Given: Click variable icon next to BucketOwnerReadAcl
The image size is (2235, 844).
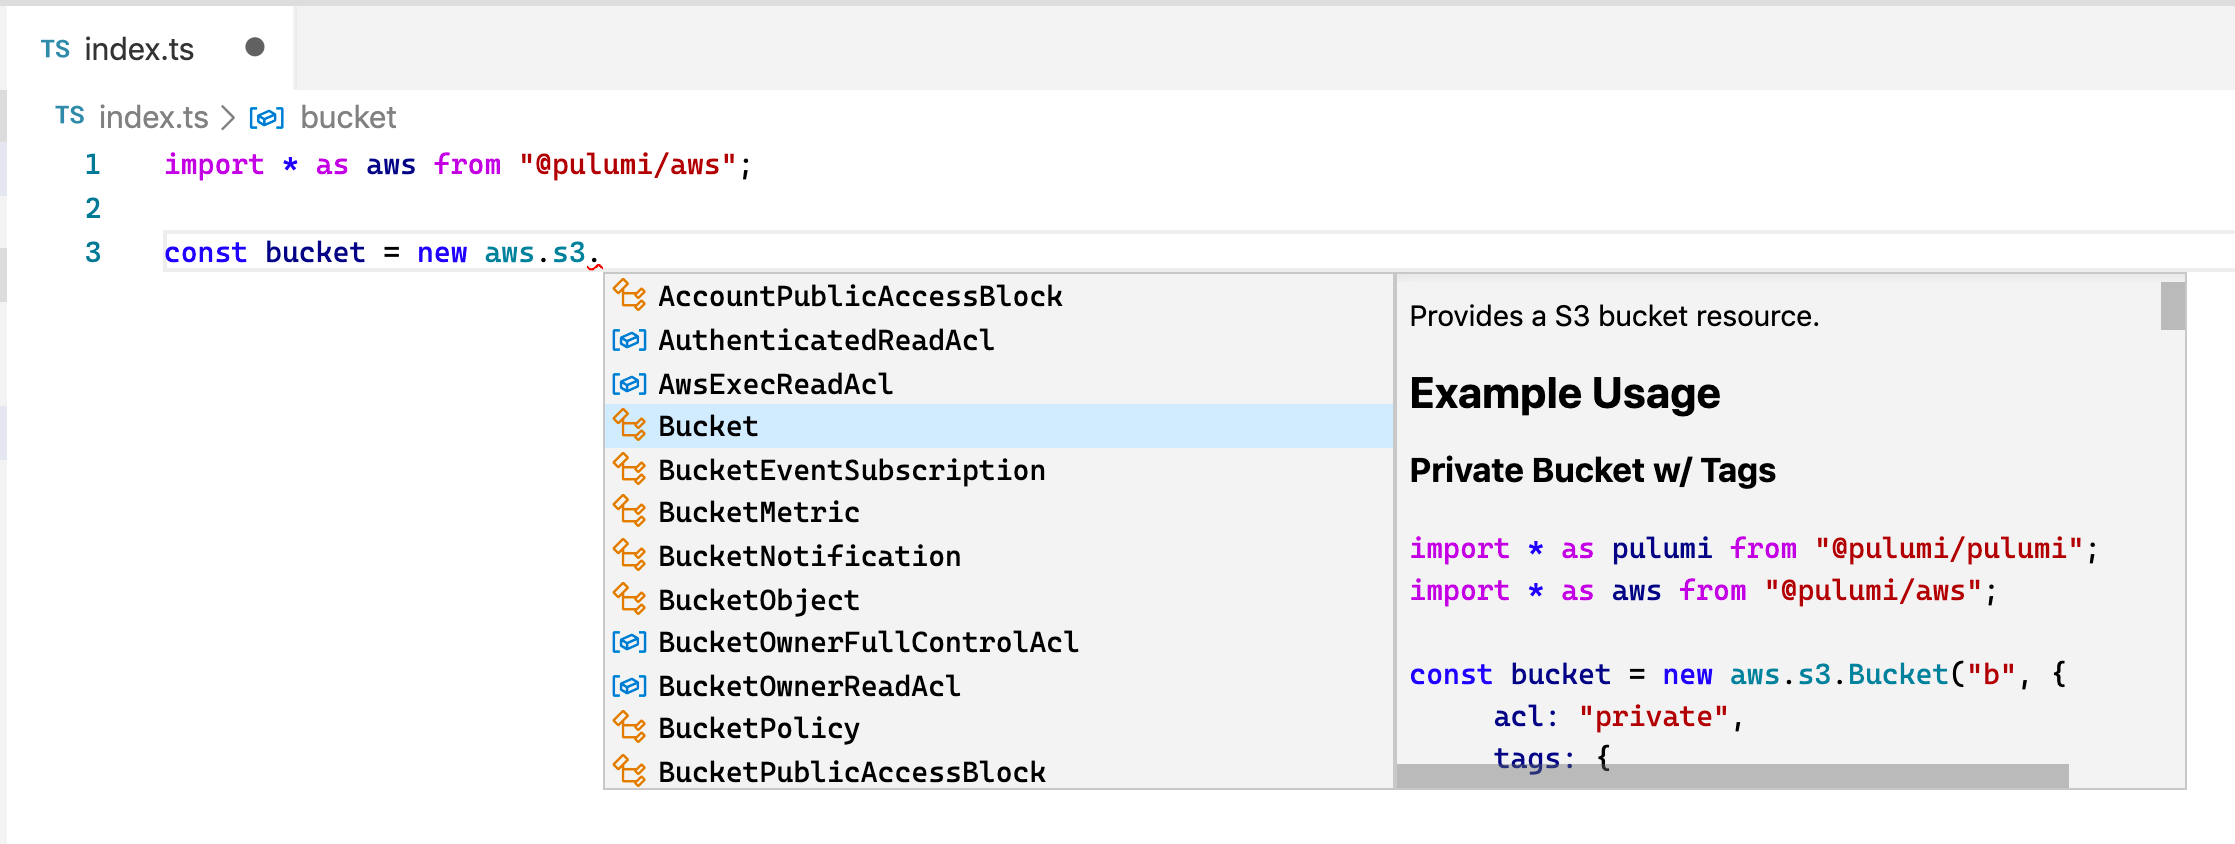Looking at the screenshot, I should (629, 686).
